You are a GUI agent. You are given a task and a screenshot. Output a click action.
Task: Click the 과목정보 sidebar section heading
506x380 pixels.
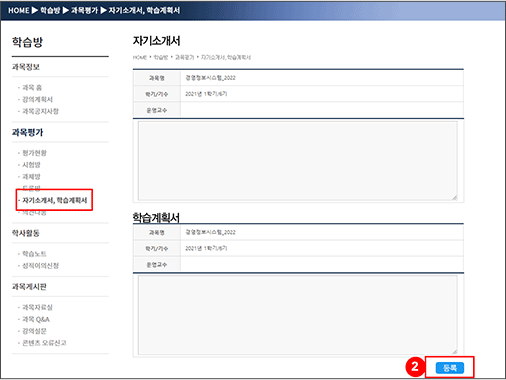coord(26,67)
